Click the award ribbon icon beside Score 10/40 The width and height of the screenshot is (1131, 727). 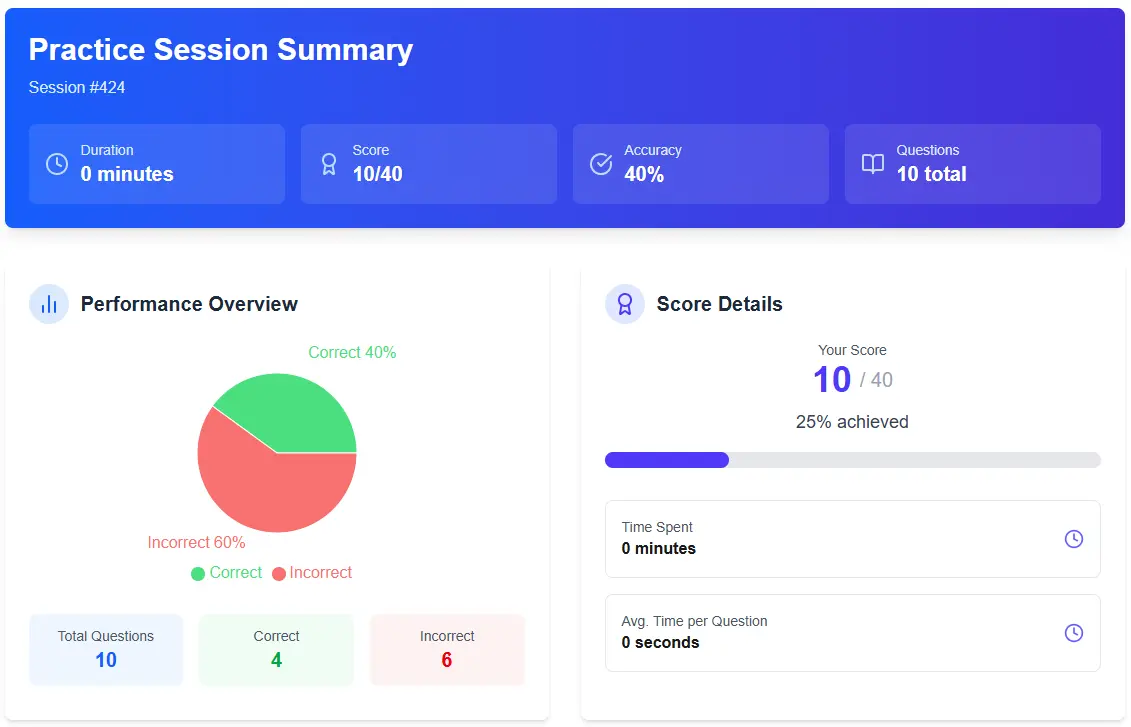coord(329,163)
